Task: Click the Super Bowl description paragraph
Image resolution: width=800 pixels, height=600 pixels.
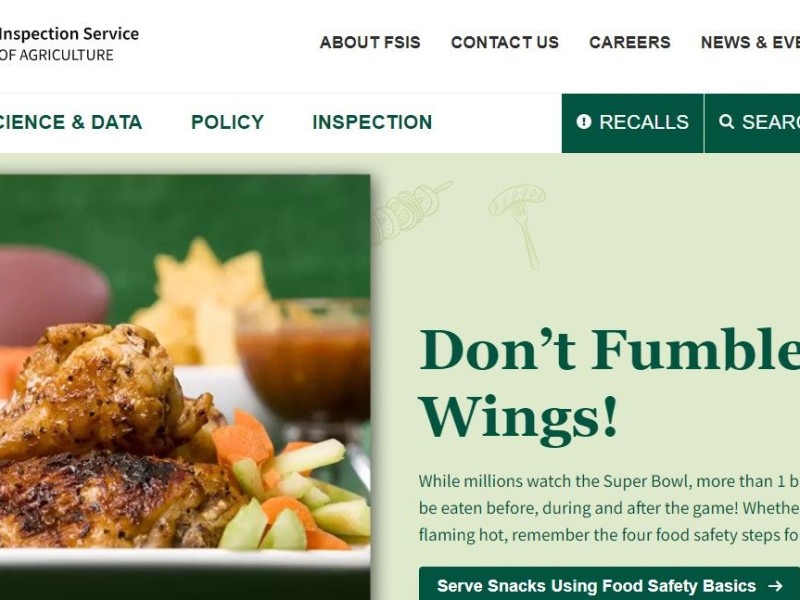Action: click(x=609, y=508)
